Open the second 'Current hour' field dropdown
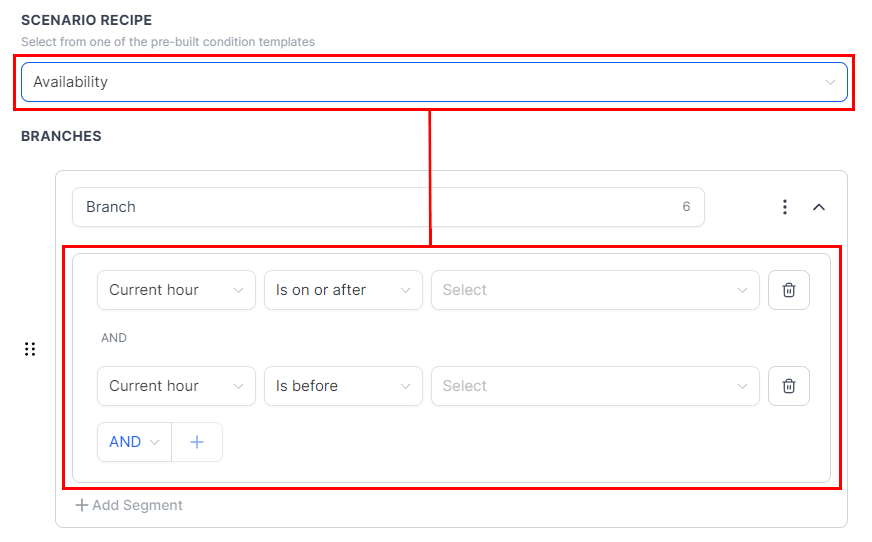This screenshot has width=872, height=542. coord(176,386)
